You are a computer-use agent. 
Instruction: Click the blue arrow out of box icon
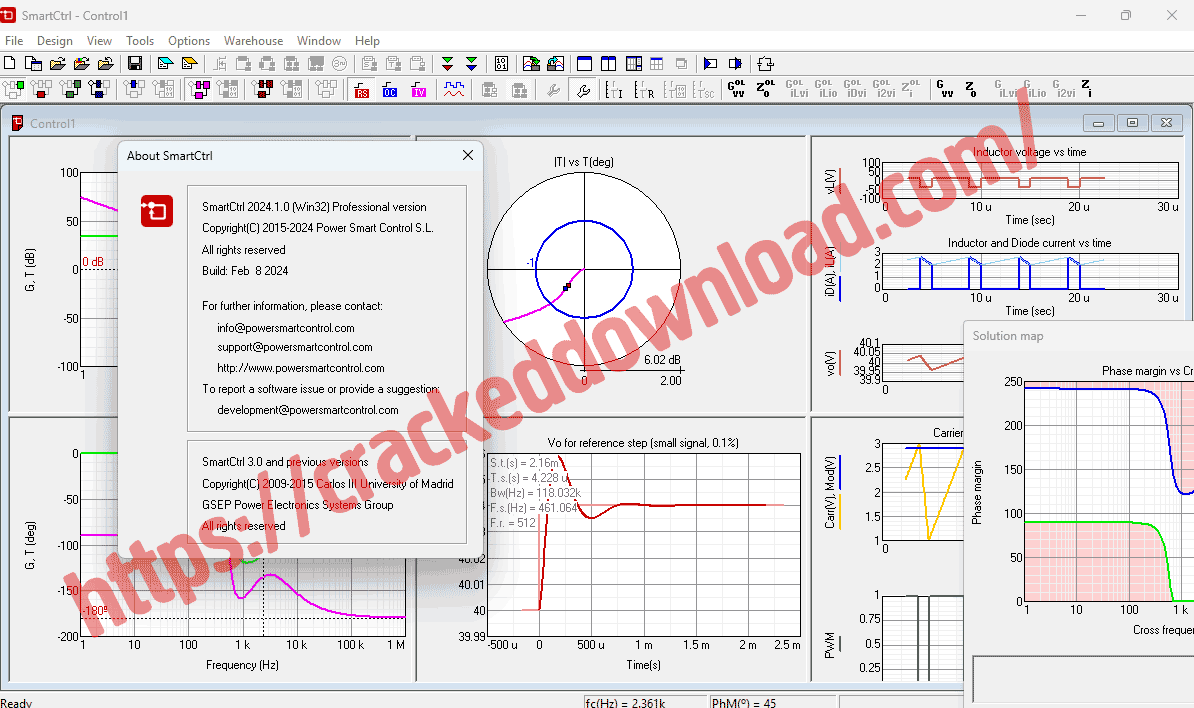click(735, 64)
